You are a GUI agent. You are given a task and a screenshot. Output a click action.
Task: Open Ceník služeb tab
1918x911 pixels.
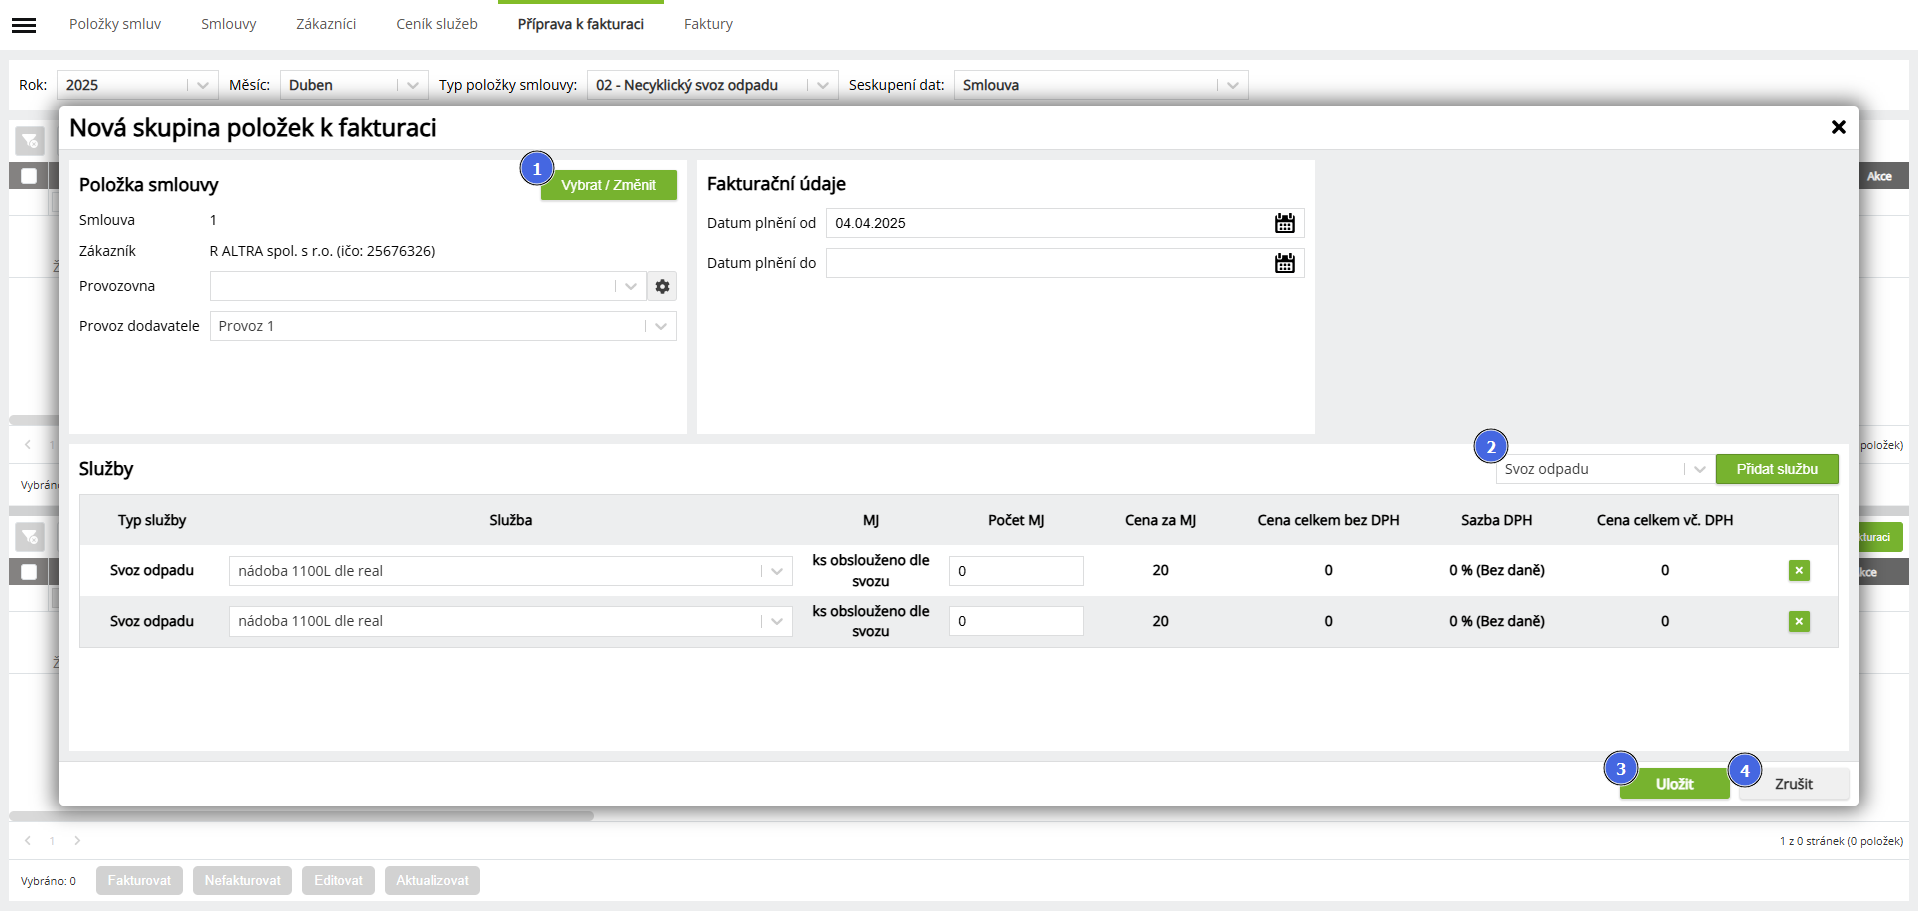pos(437,24)
